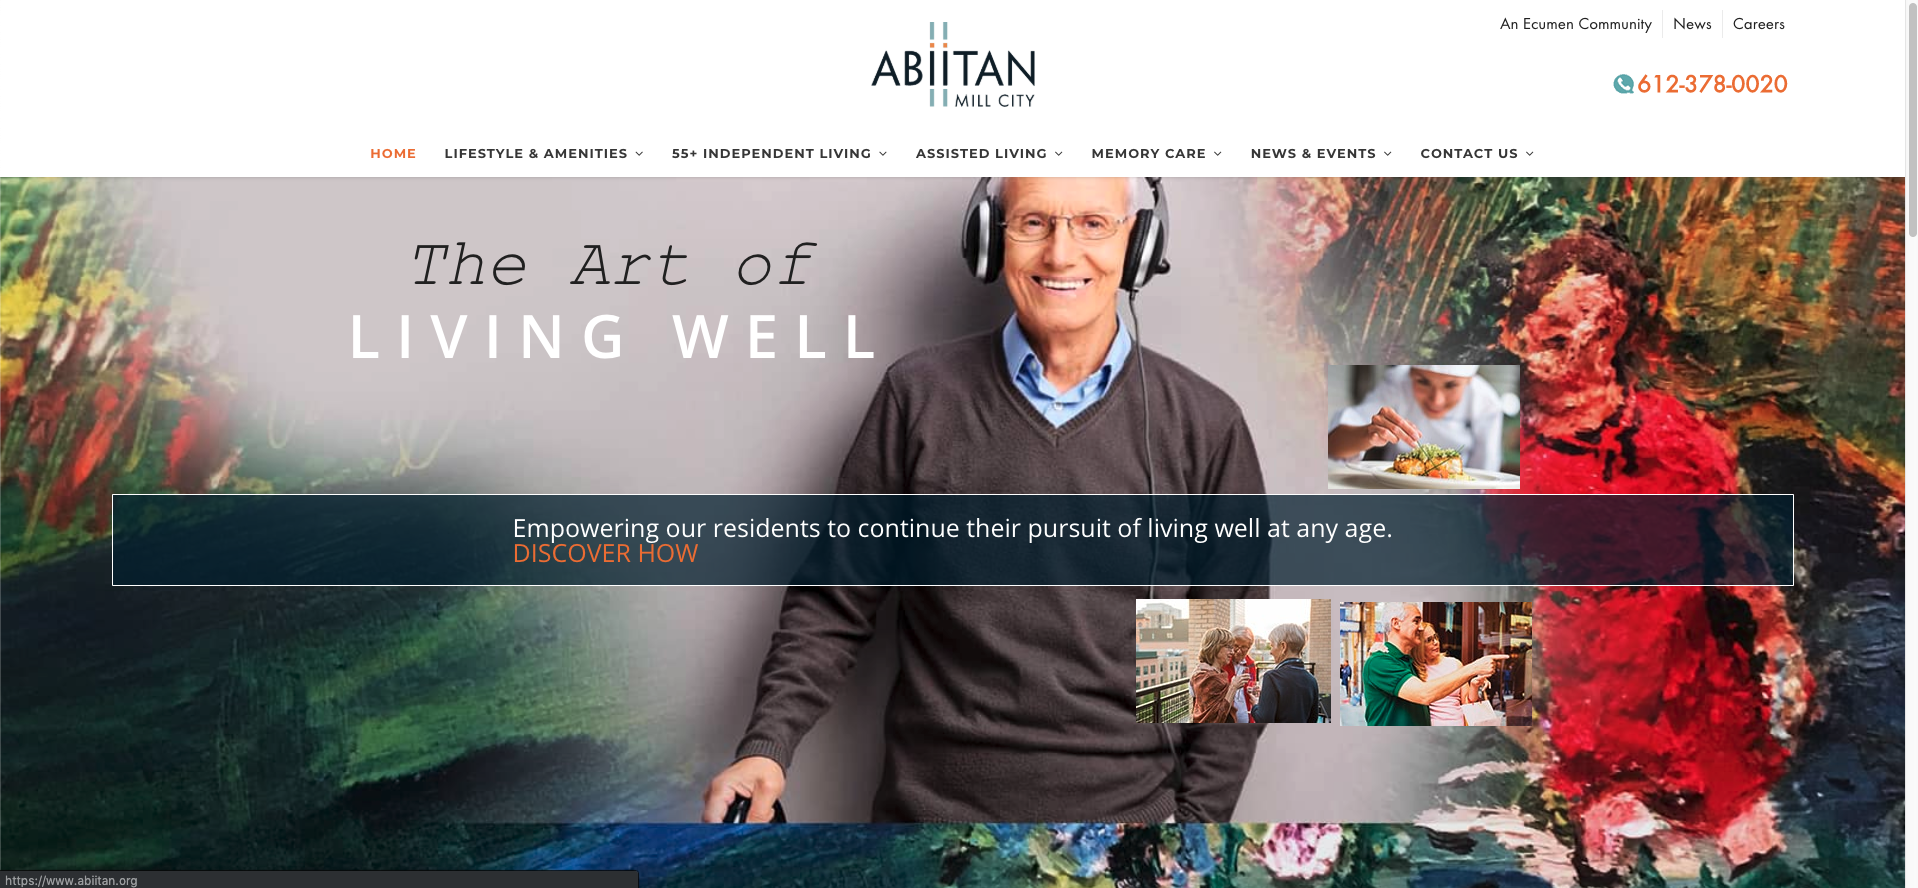Select the balcony friends toasting thumbnail
Screen dimensions: 1918x888
click(1233, 661)
